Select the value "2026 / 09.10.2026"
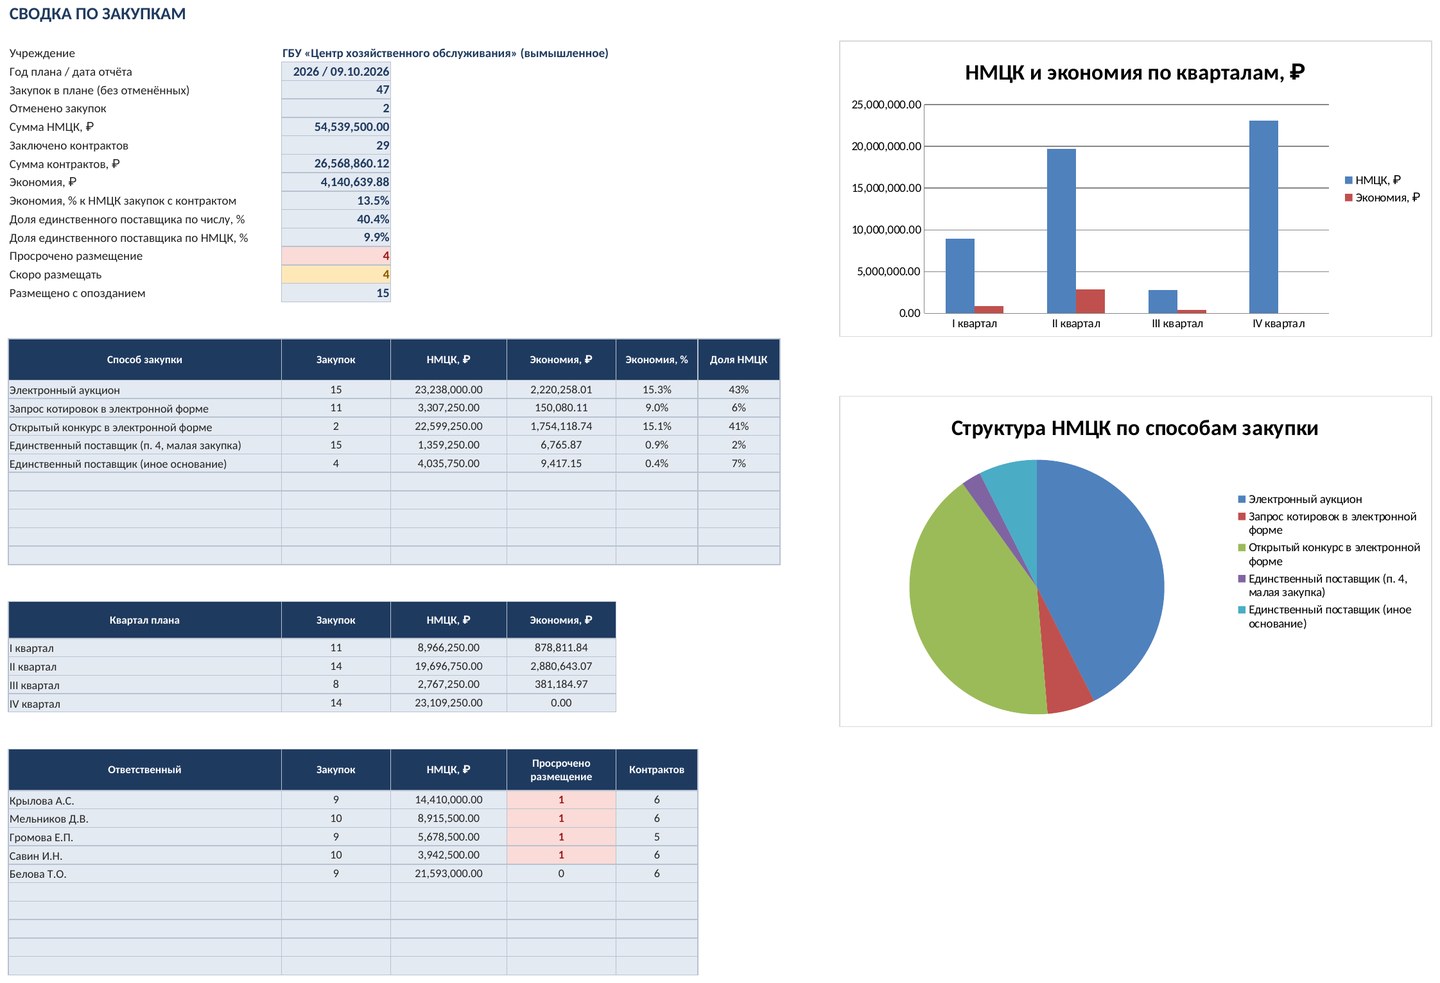Viewport: 1440px width, 983px height. pyautogui.click(x=336, y=72)
